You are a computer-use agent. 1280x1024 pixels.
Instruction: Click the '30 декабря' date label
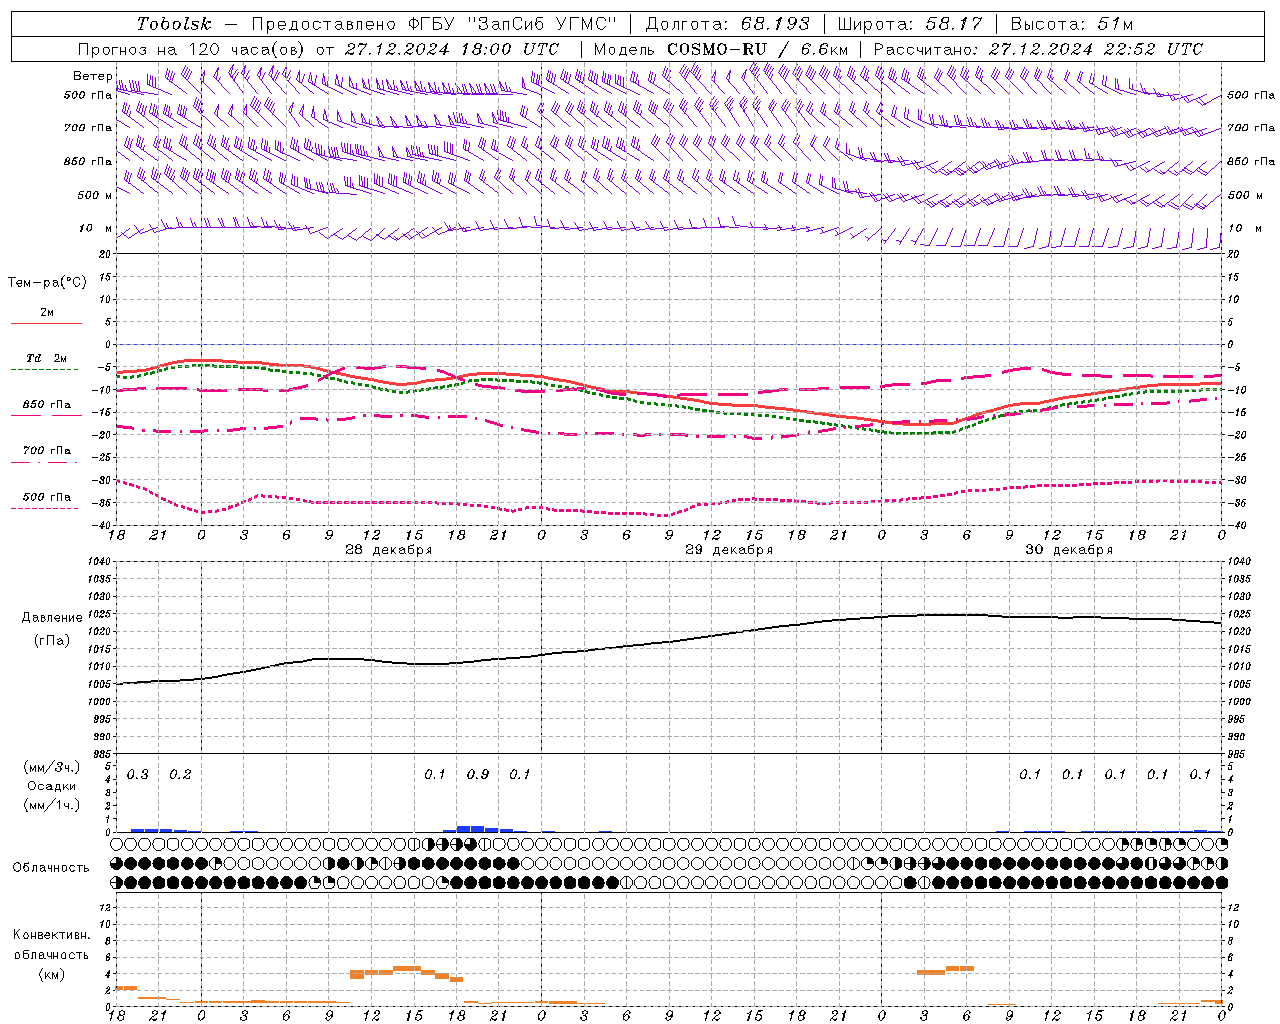(1069, 550)
